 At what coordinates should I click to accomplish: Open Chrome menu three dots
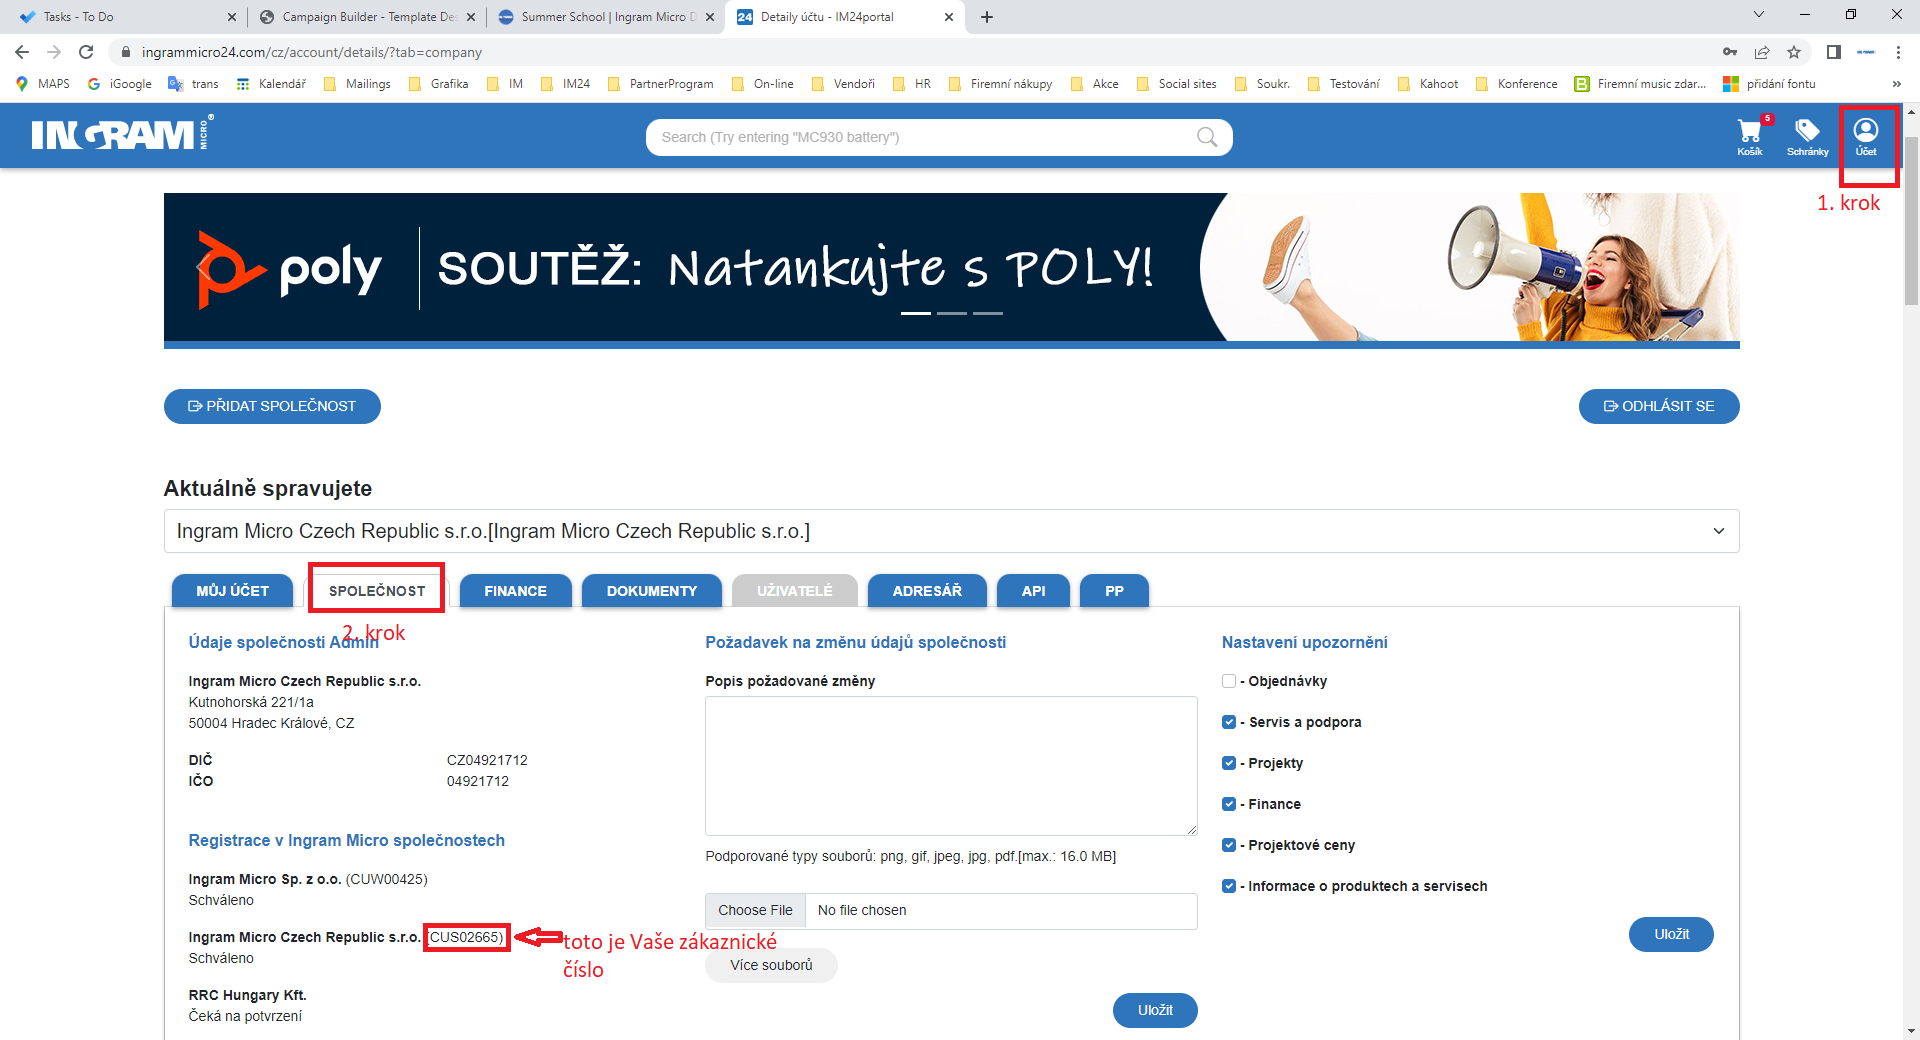point(1898,52)
